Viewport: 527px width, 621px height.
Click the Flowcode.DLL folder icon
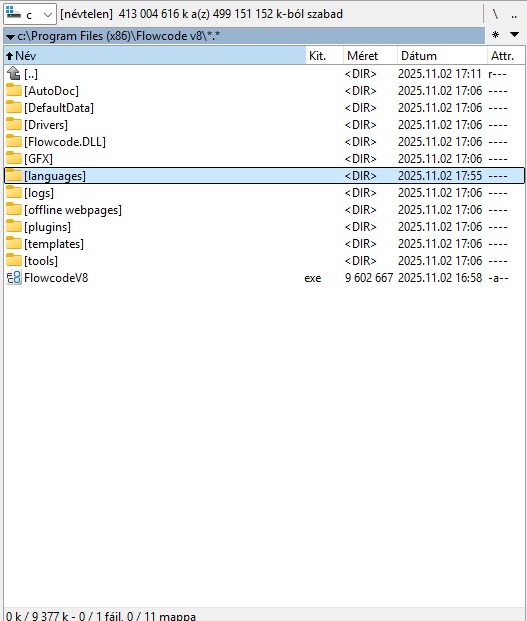(x=13, y=142)
